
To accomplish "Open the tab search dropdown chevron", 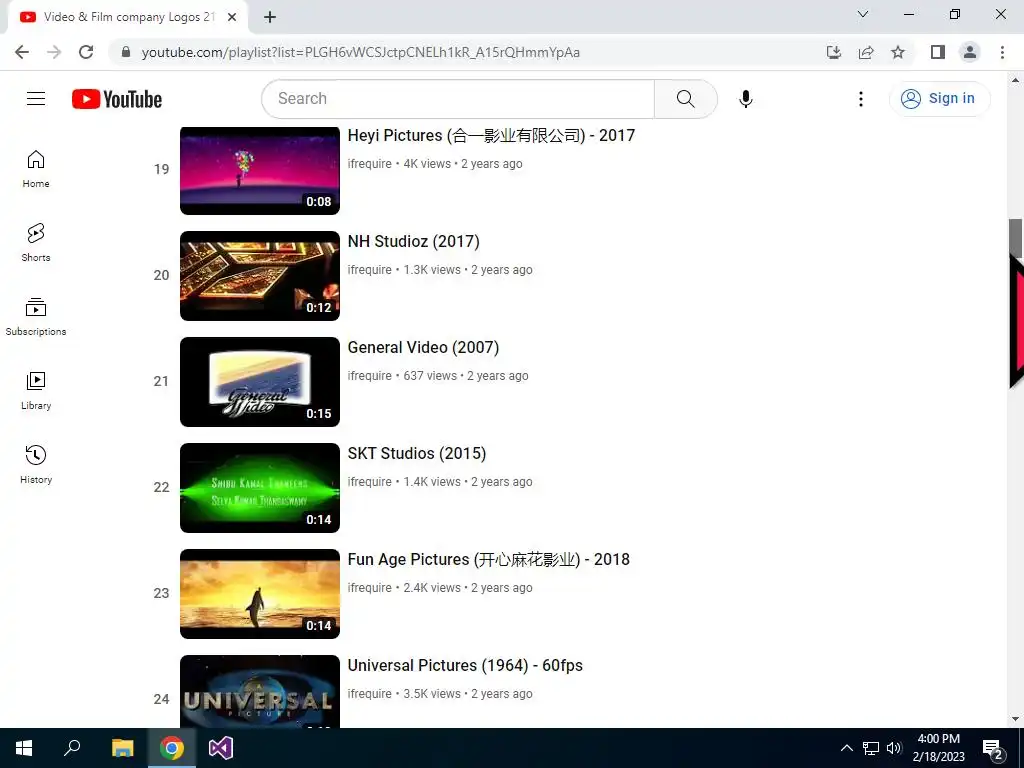I will click(x=863, y=14).
